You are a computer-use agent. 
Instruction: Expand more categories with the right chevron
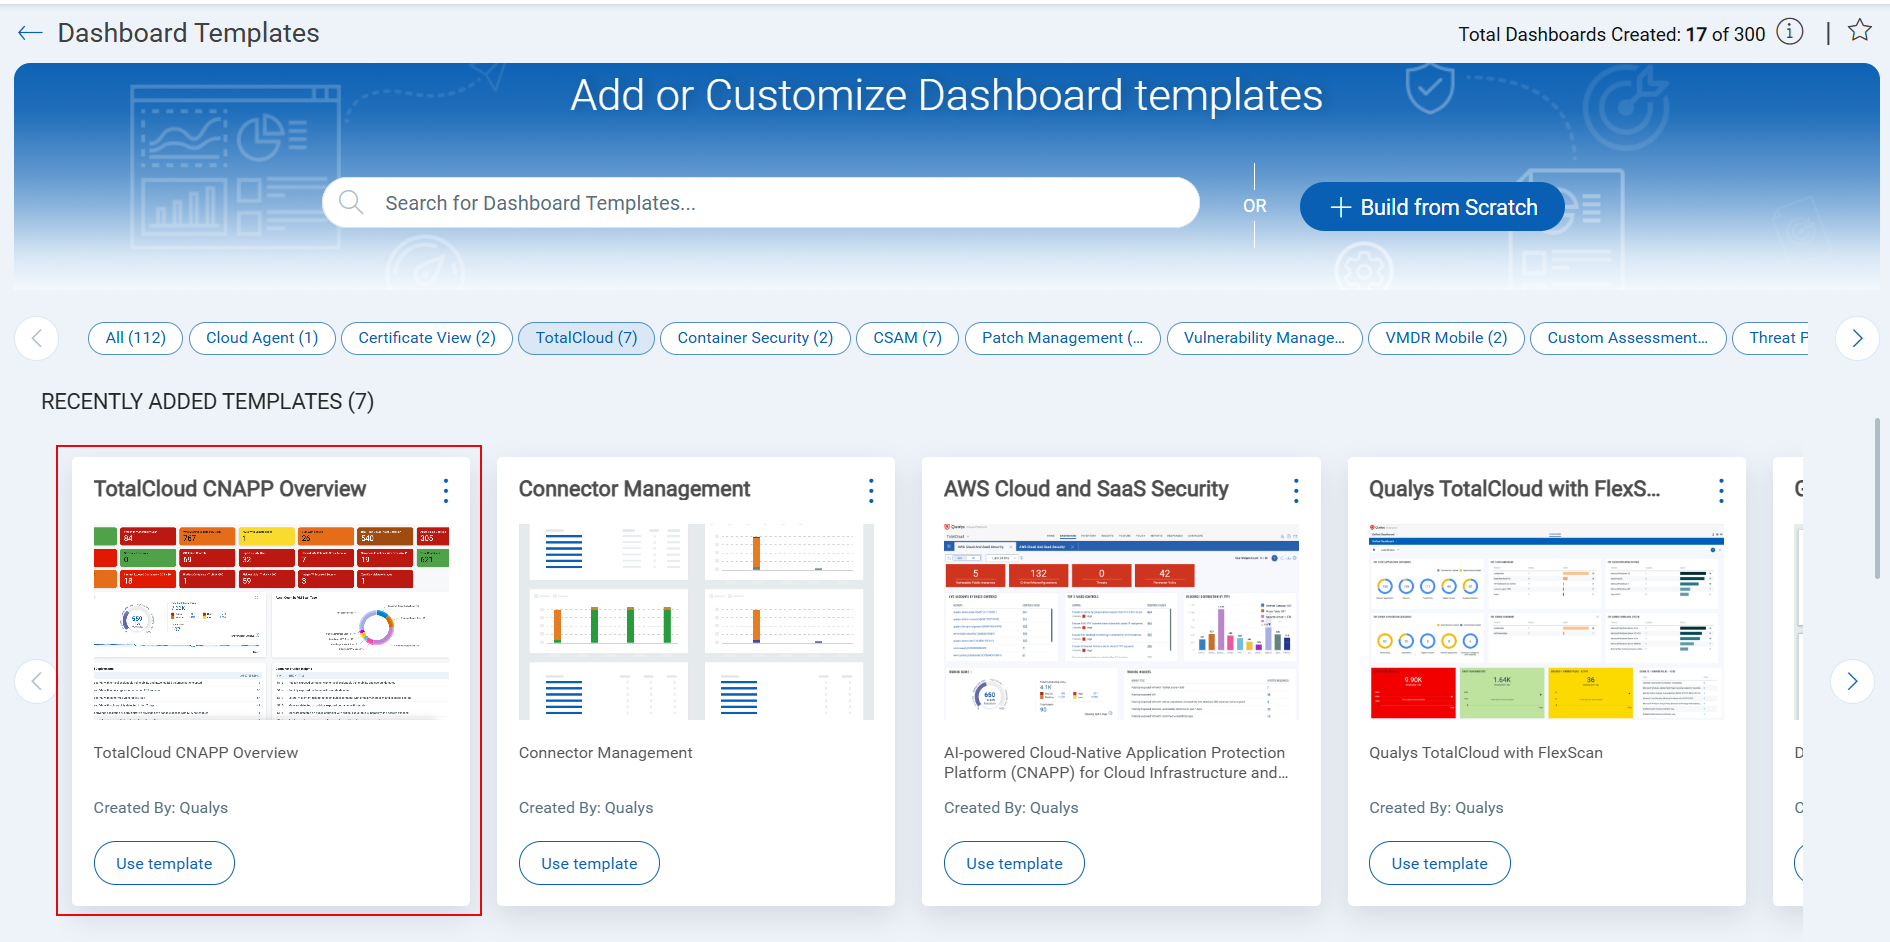point(1857,338)
